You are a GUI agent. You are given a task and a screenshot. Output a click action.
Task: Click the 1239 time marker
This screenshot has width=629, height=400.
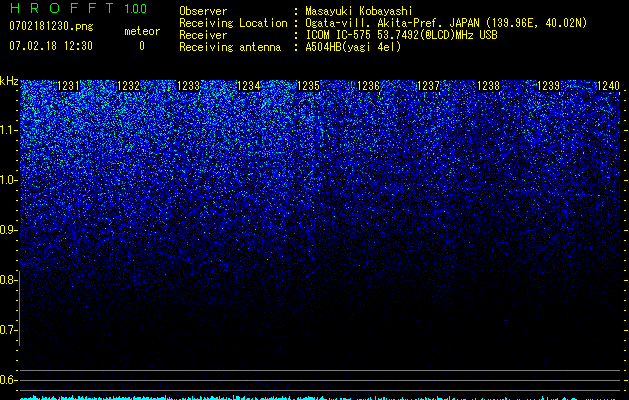(x=548, y=86)
